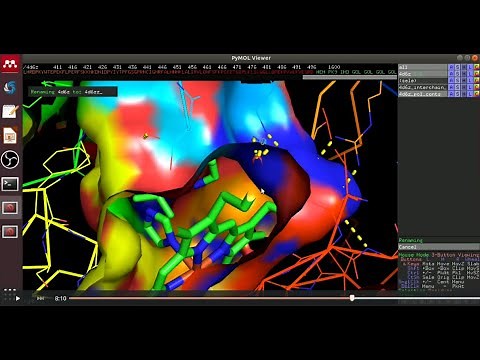Toggle the (sele) selection entry

tap(422, 80)
